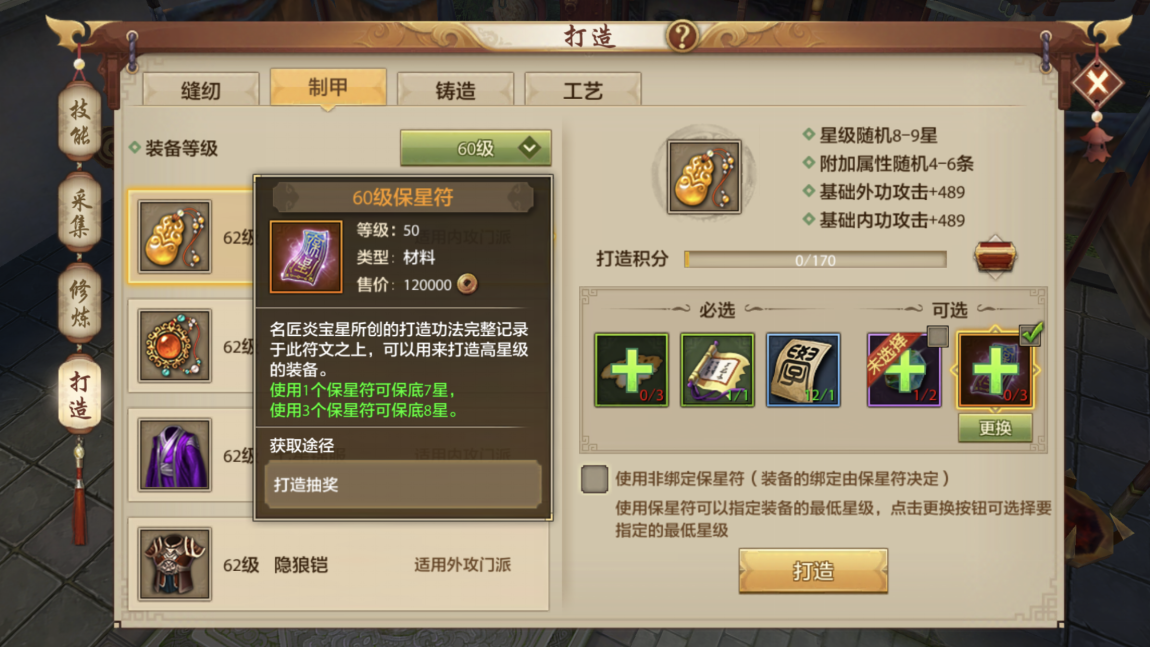The image size is (1150, 647).
Task: Check the unselected optional material box
Action: tap(937, 336)
